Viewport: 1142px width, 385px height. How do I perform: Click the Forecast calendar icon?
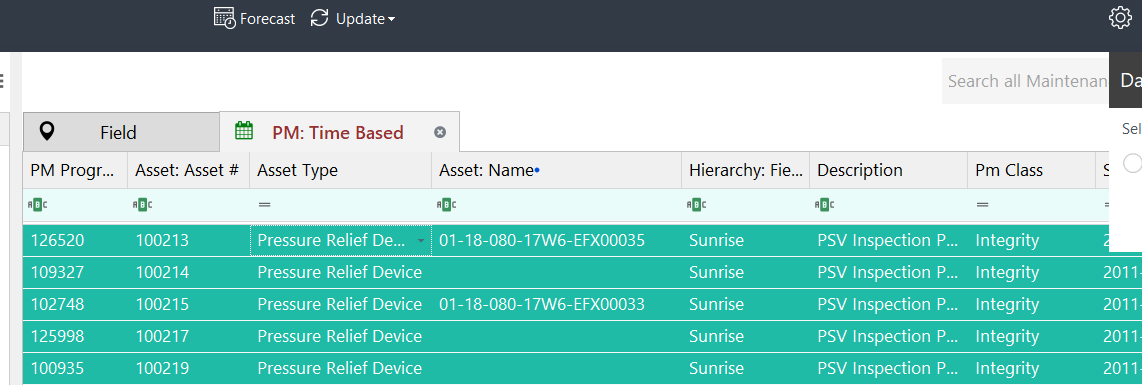click(x=224, y=17)
